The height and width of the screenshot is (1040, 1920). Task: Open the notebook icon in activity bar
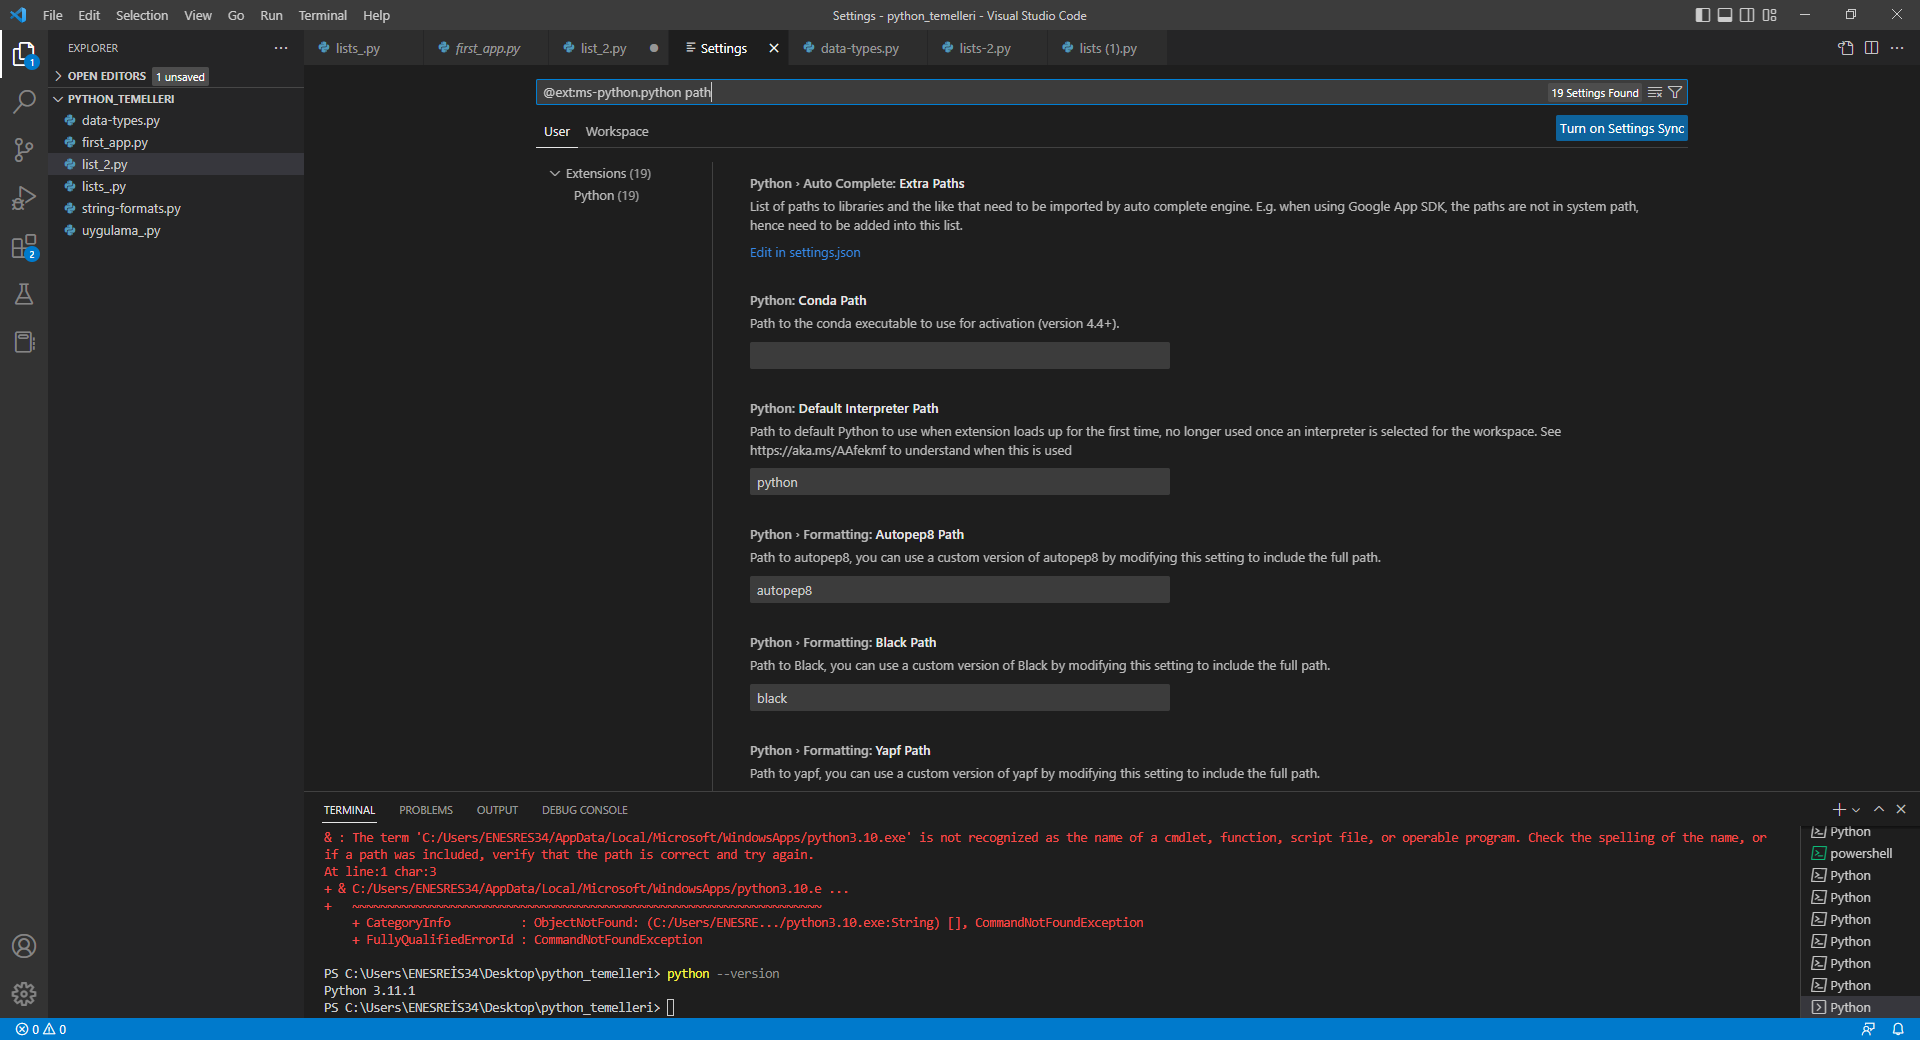(x=24, y=342)
